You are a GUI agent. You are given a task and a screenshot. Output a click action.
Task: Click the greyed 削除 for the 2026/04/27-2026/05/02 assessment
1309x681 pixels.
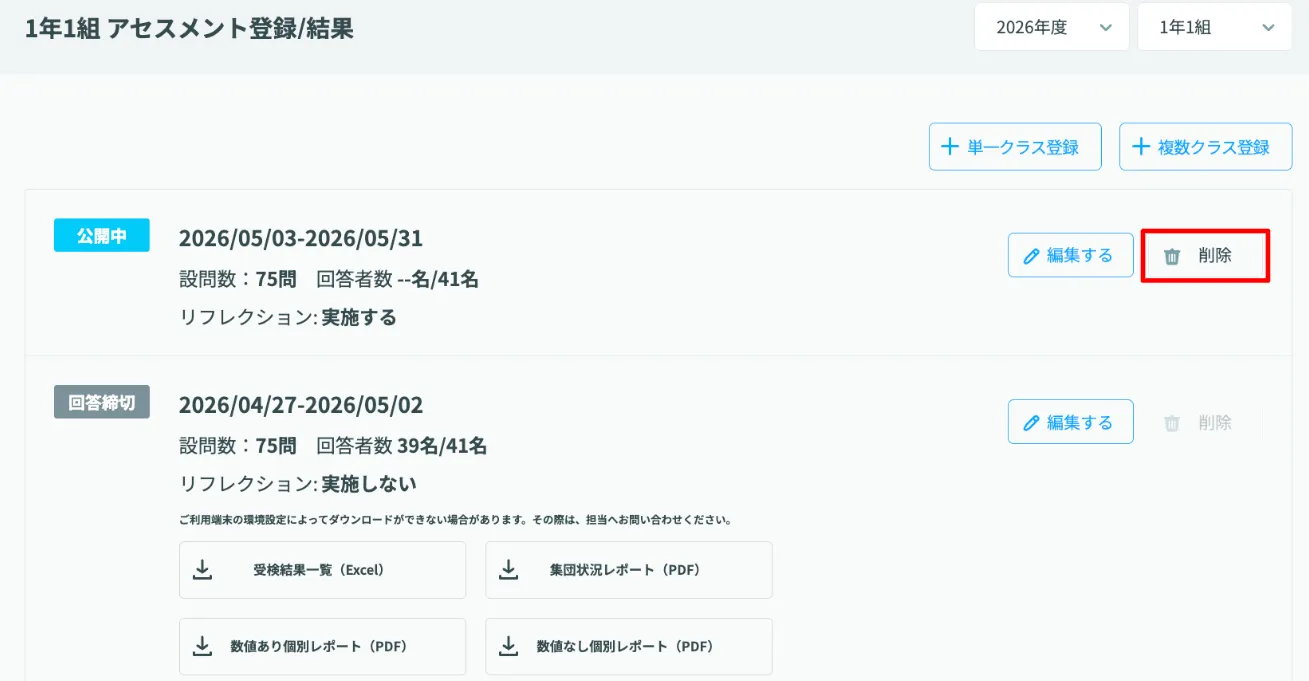1198,423
